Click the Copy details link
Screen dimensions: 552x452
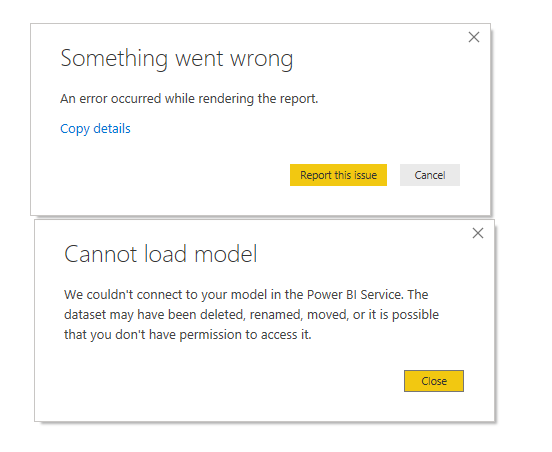tap(95, 129)
